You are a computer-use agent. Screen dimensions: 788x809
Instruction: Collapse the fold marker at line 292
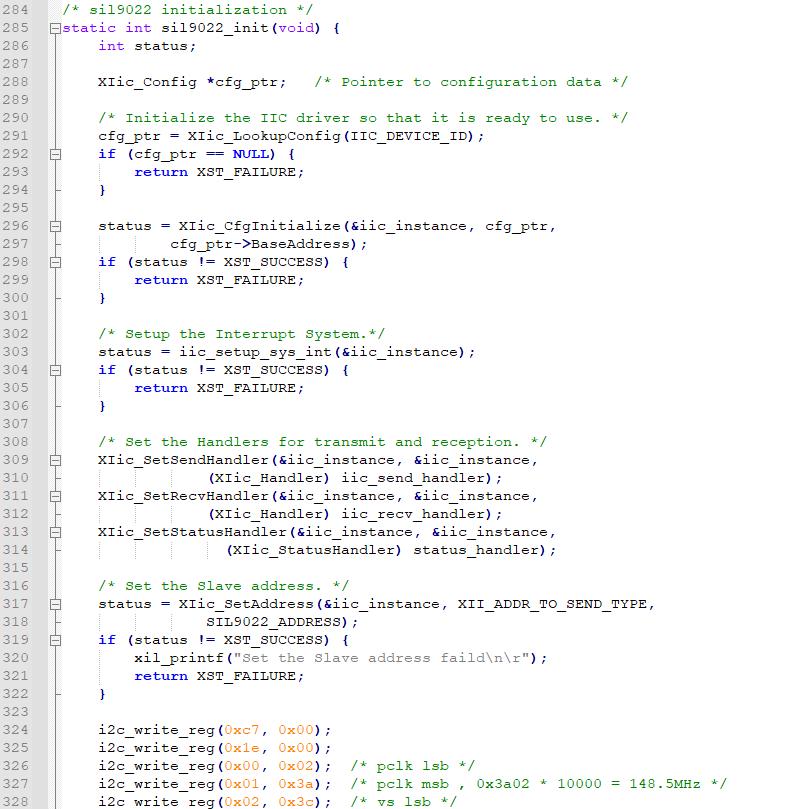click(x=55, y=155)
